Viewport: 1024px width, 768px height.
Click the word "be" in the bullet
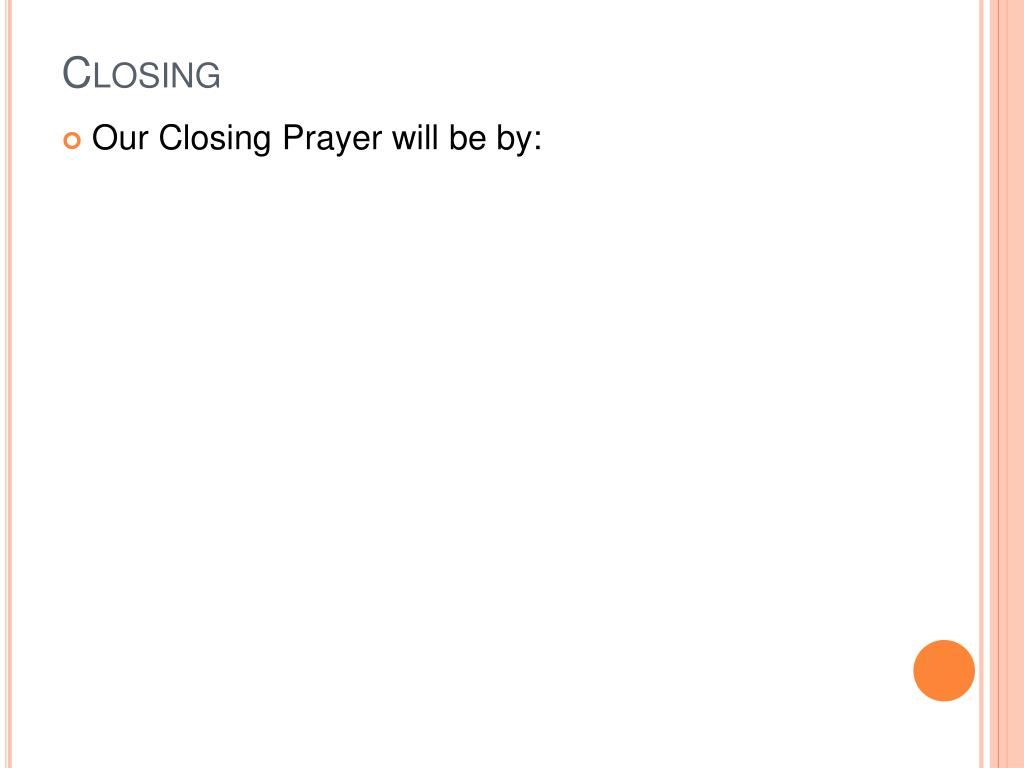tap(468, 137)
